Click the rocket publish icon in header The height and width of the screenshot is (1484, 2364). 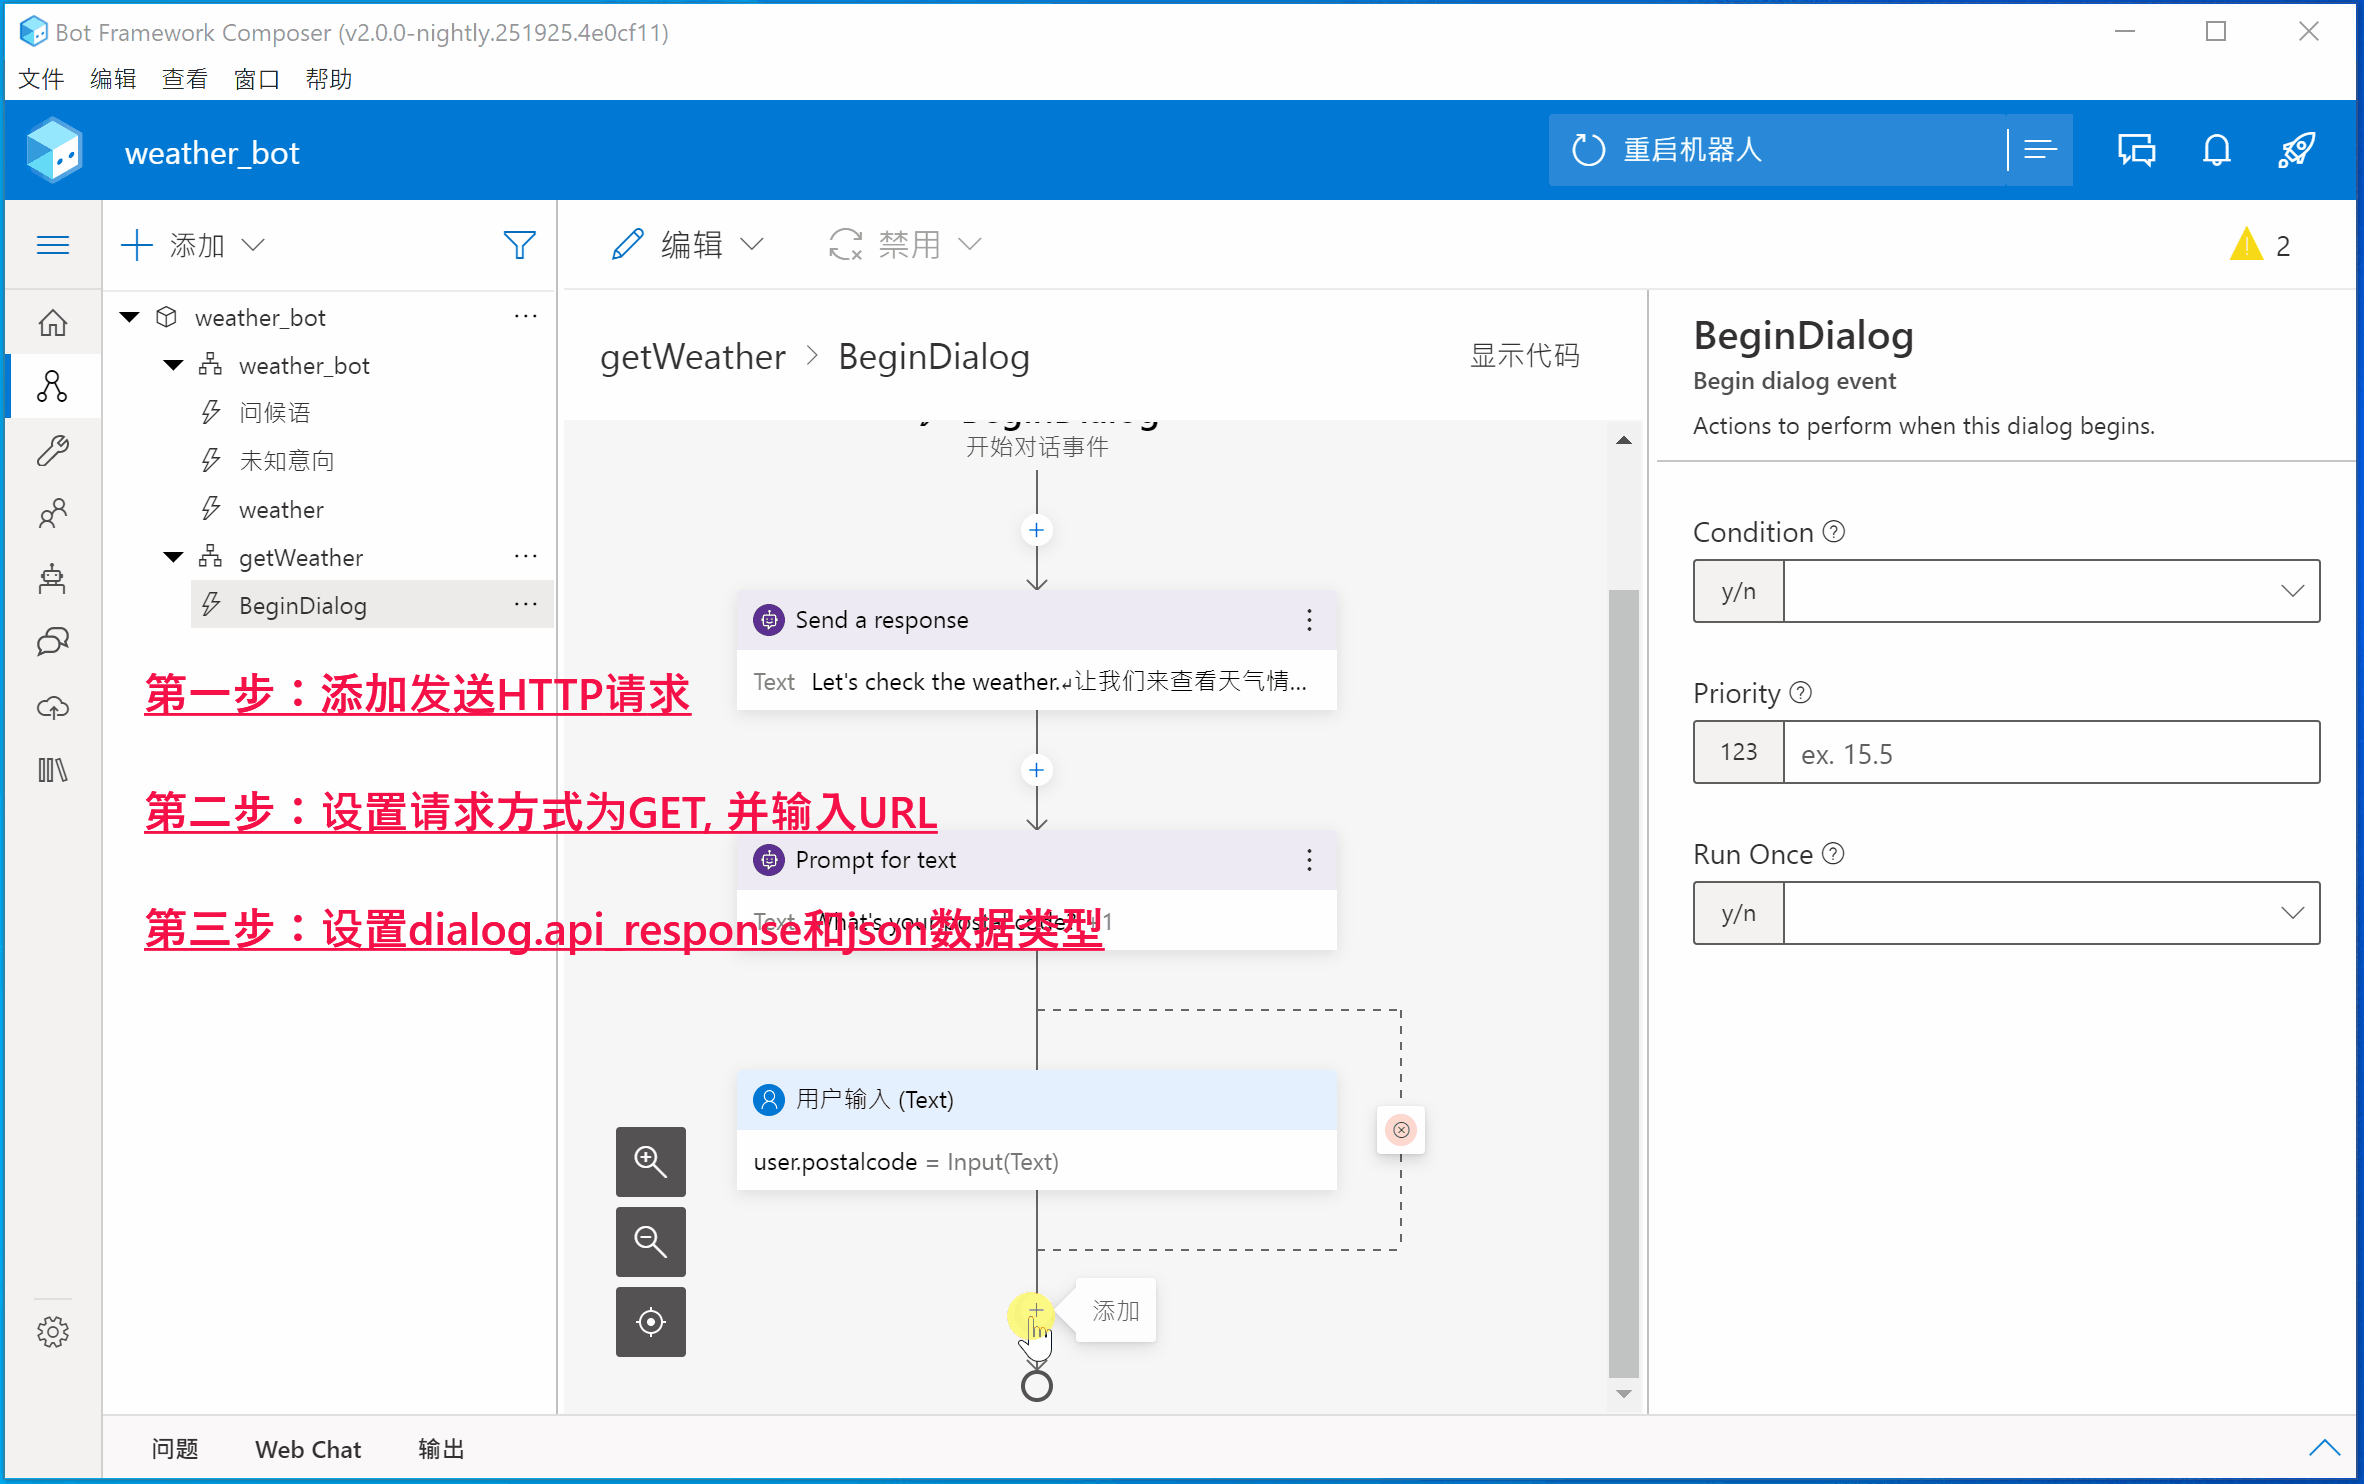pyautogui.click(x=2296, y=150)
